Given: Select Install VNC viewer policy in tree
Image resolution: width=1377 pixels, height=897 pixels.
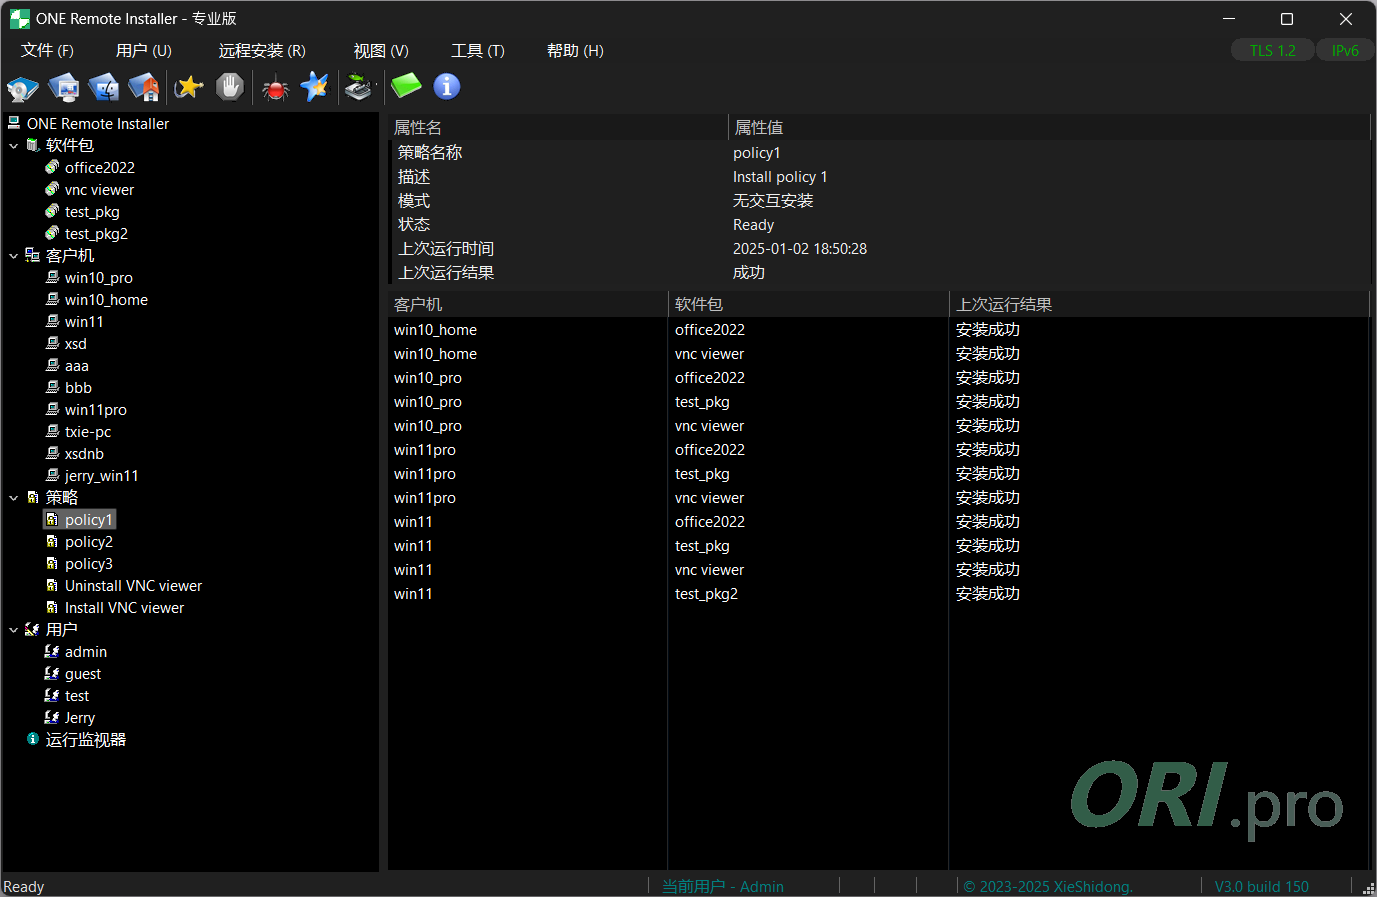Looking at the screenshot, I should (x=124, y=607).
